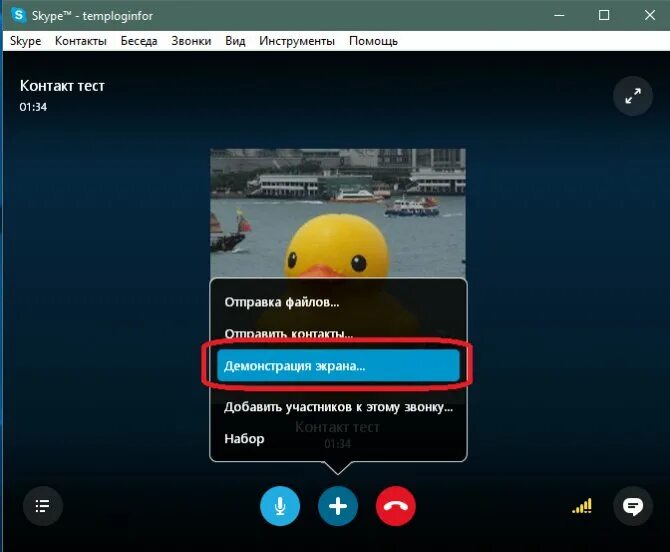
Task: Click the plus button to open call options
Action: (338, 506)
